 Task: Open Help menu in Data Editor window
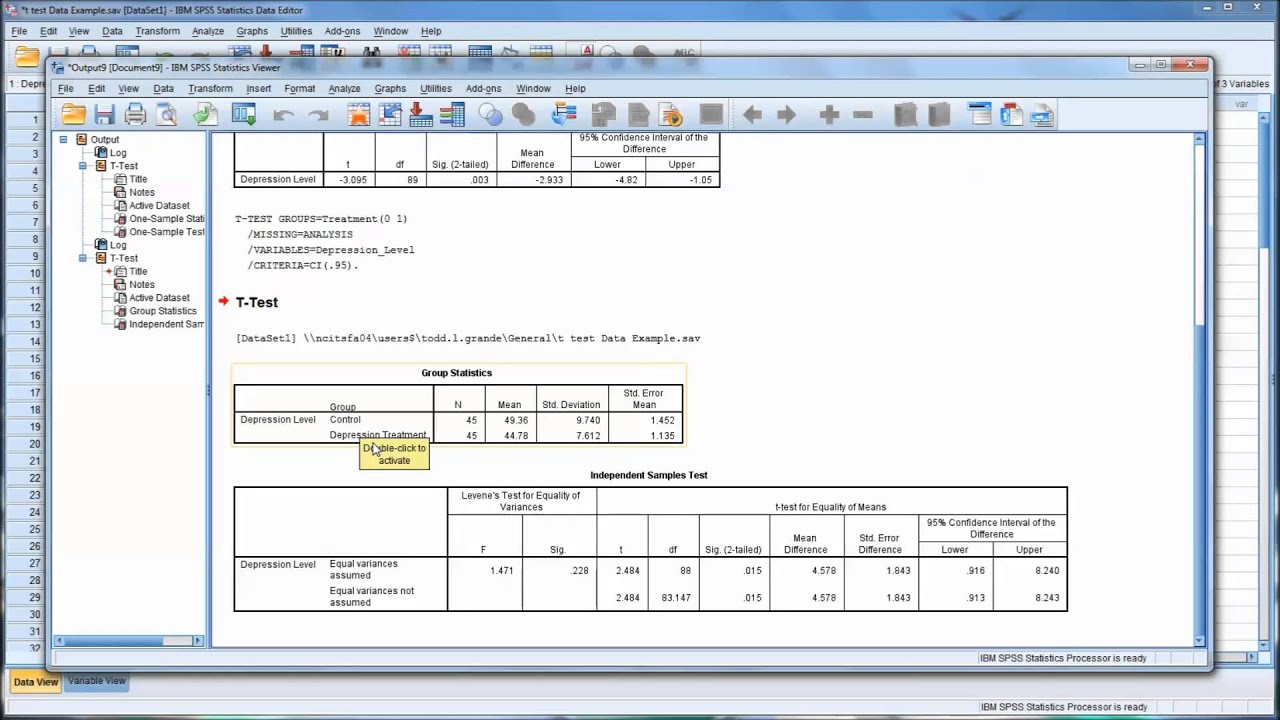[431, 31]
